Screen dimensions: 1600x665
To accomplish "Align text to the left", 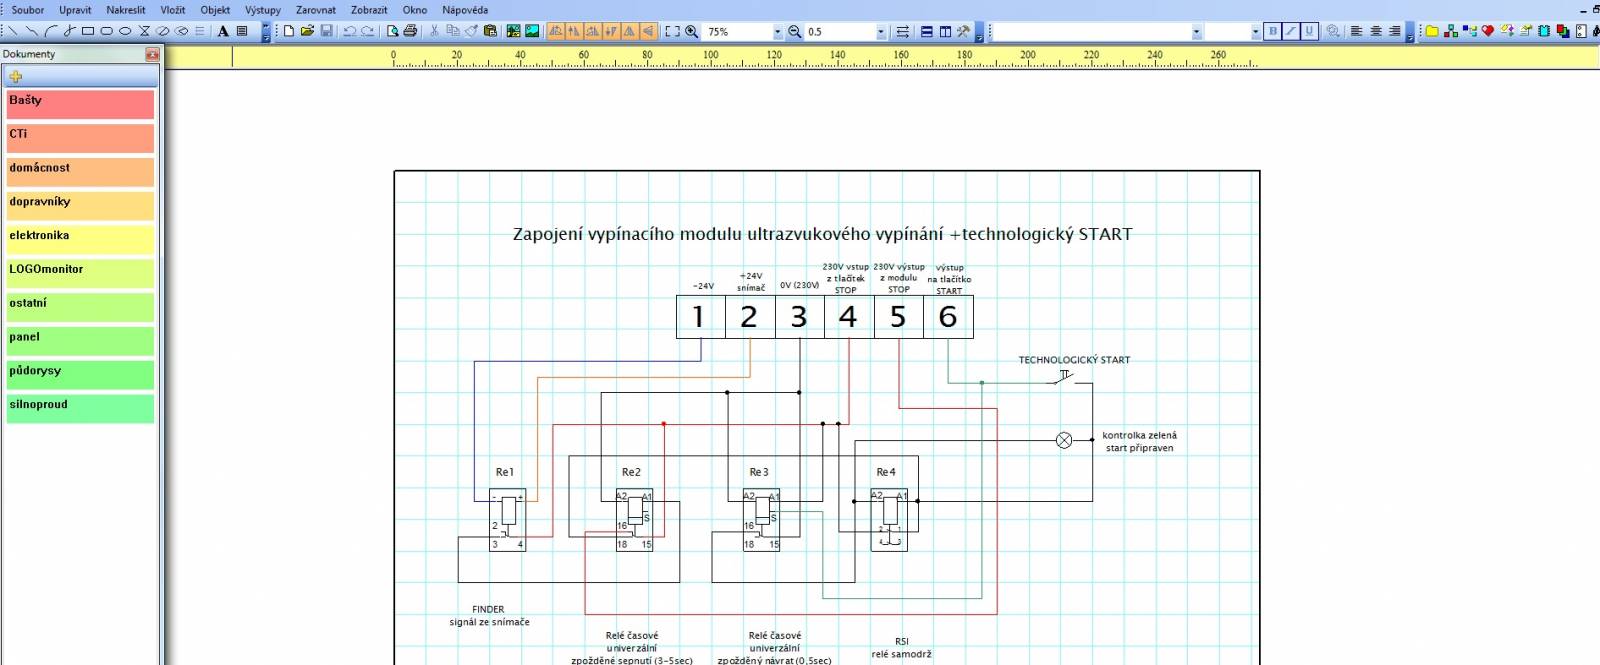I will click(x=1357, y=31).
